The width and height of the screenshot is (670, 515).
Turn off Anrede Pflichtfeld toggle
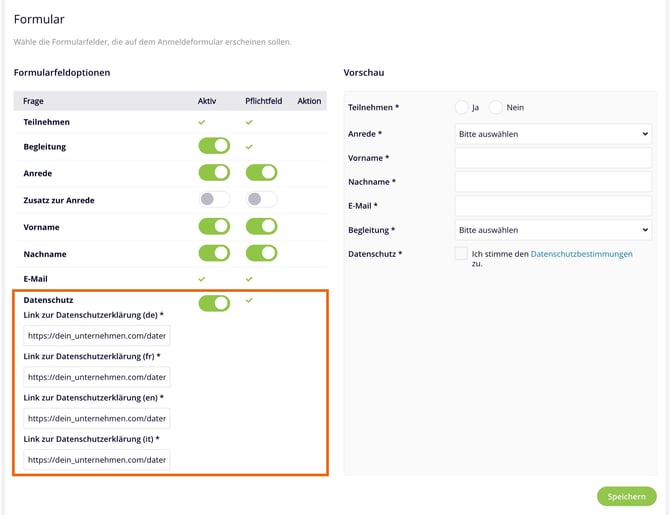point(261,173)
